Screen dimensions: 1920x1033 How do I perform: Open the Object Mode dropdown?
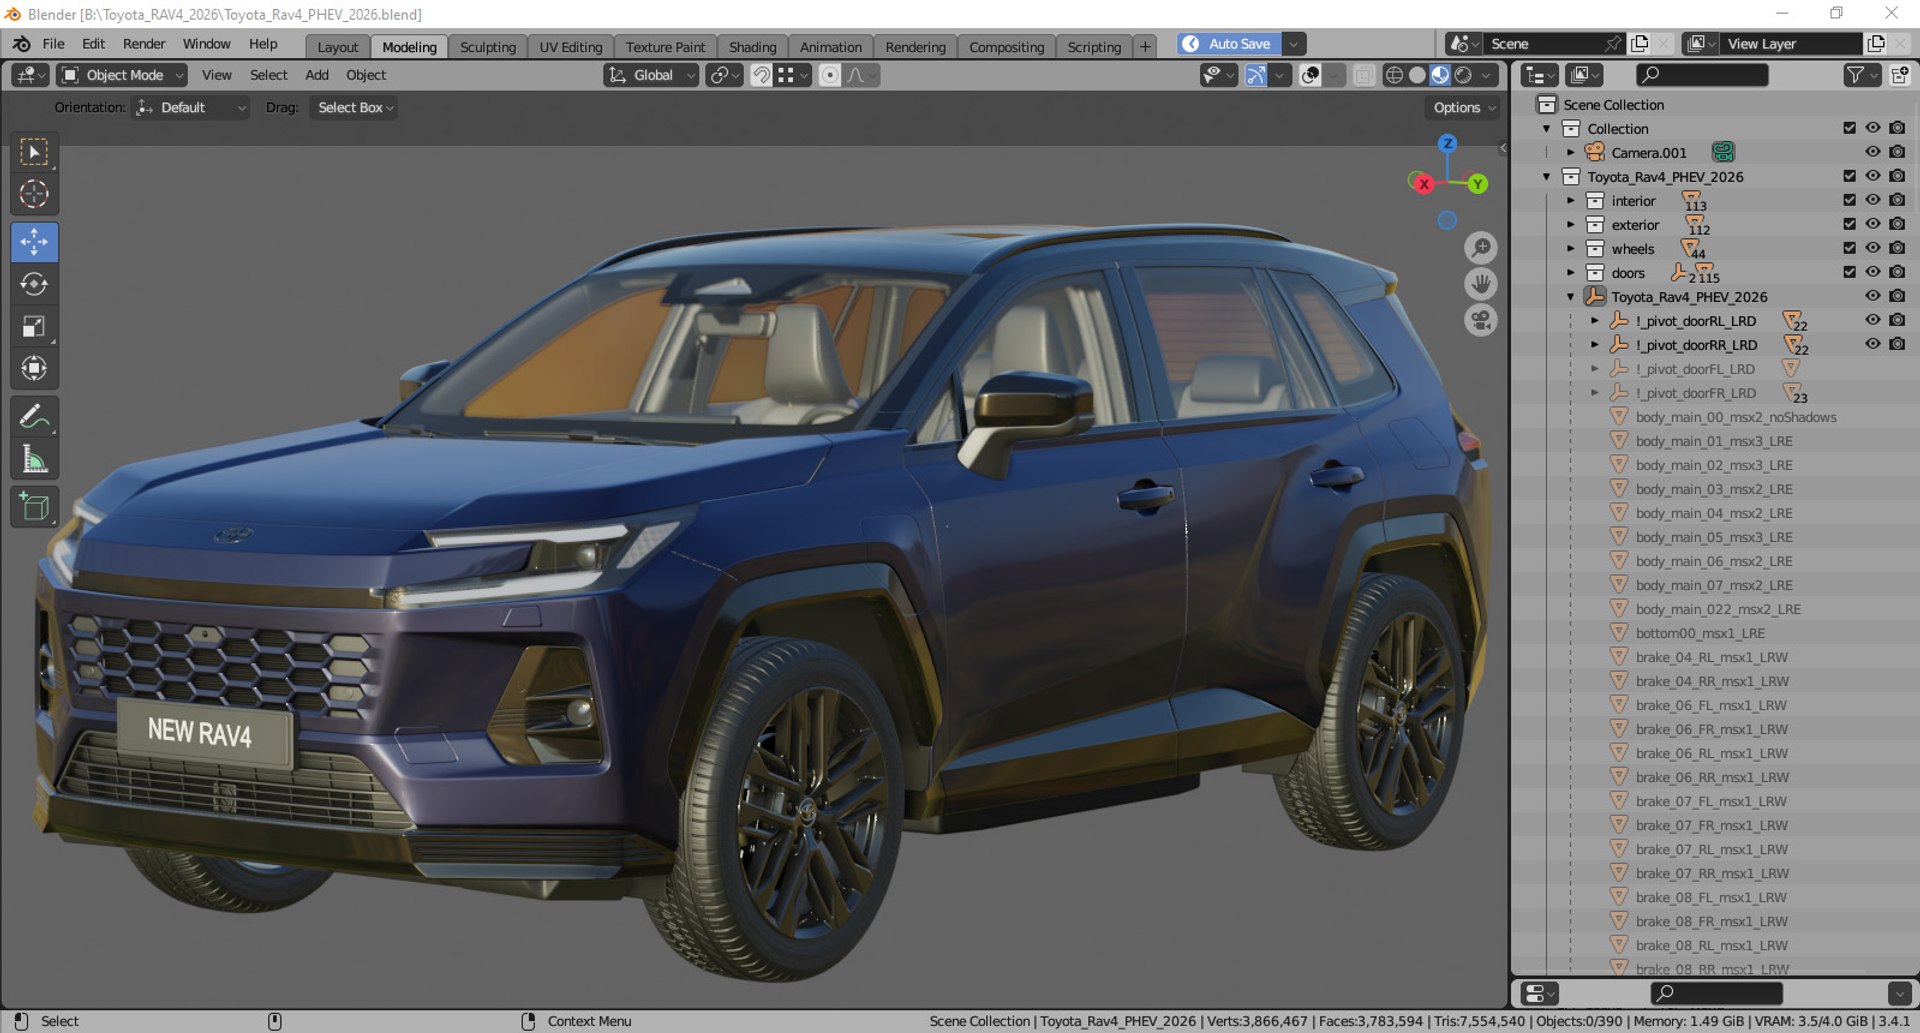tap(123, 75)
